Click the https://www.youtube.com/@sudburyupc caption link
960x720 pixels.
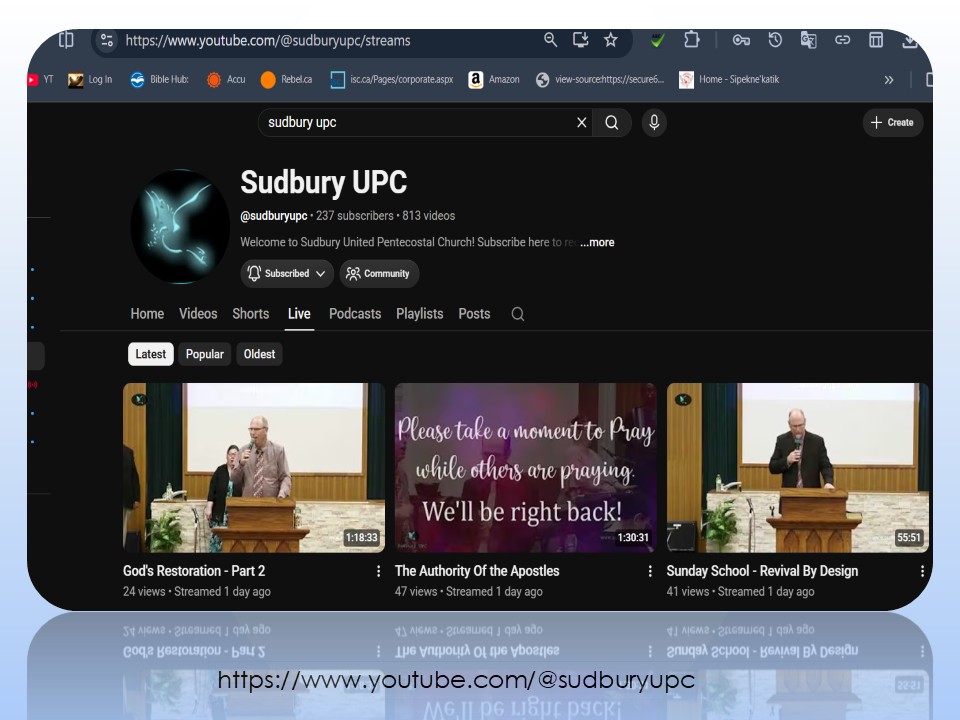pyautogui.click(x=456, y=680)
